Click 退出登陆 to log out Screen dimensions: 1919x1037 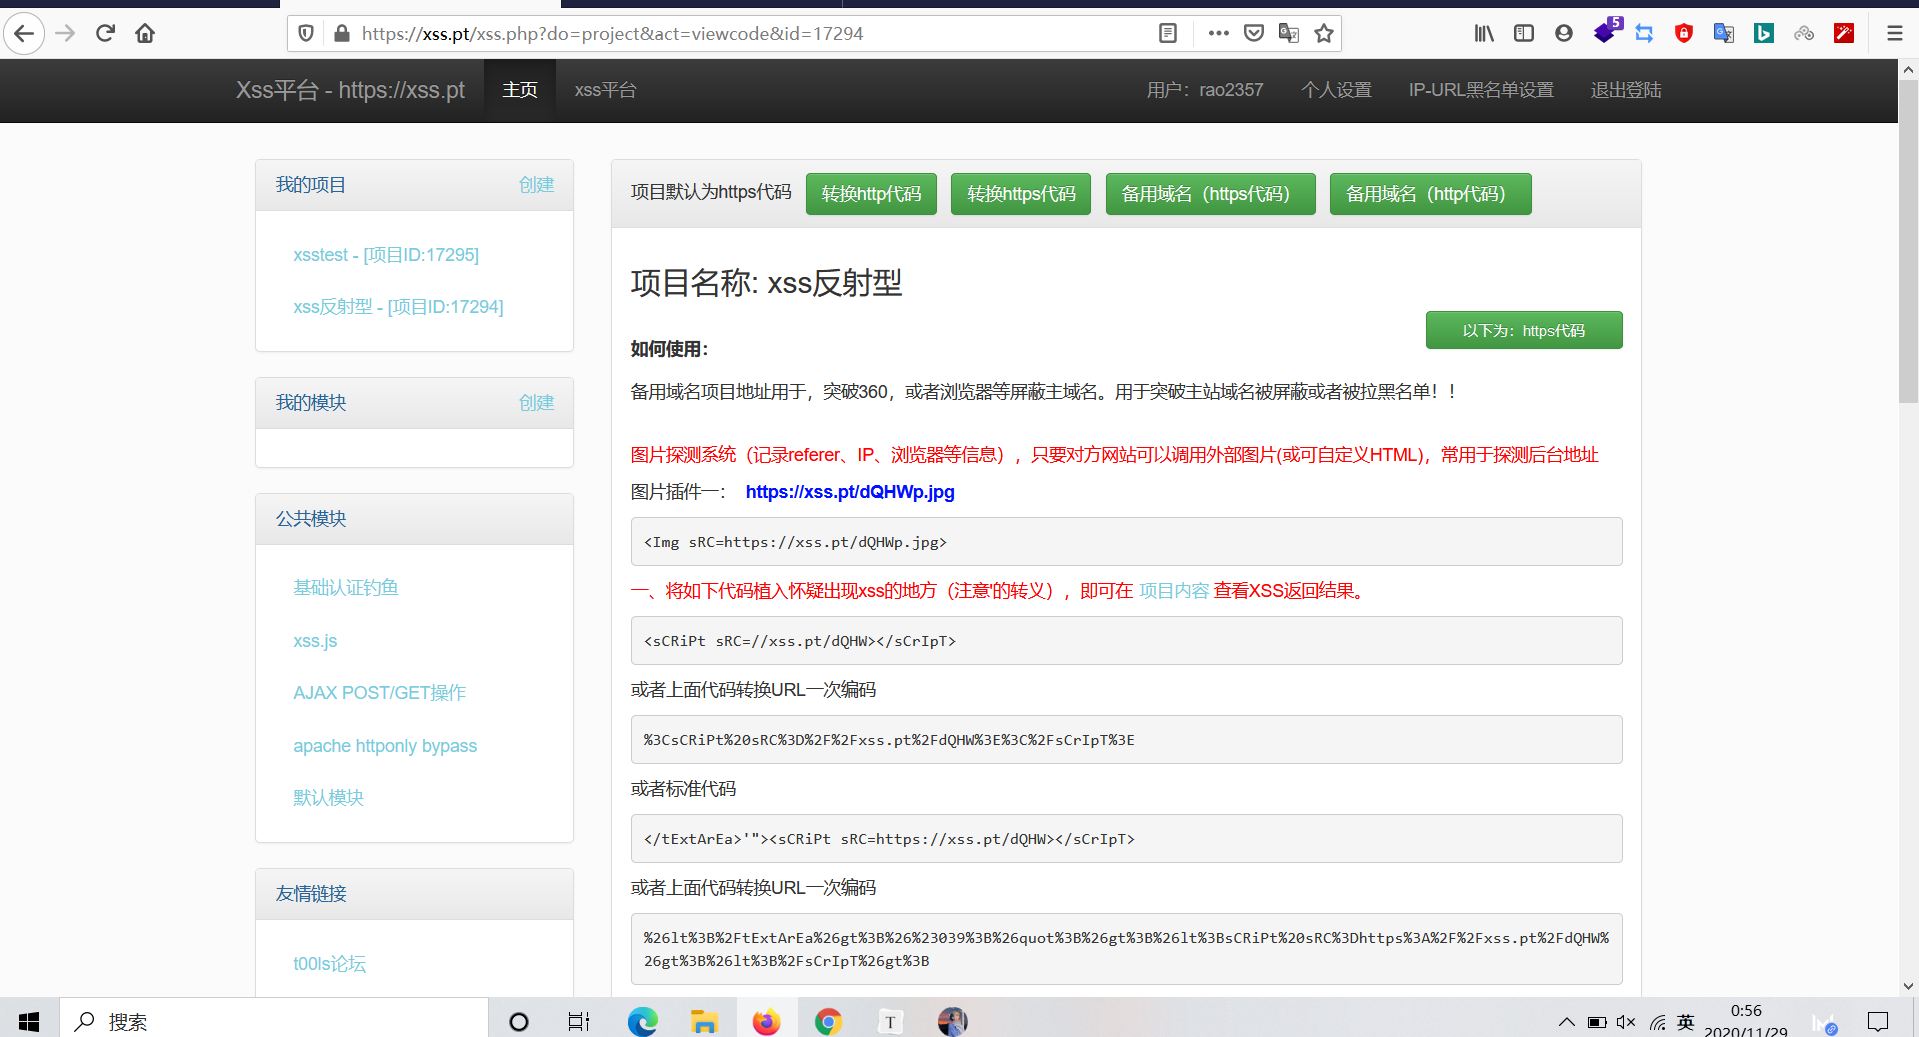(x=1626, y=90)
